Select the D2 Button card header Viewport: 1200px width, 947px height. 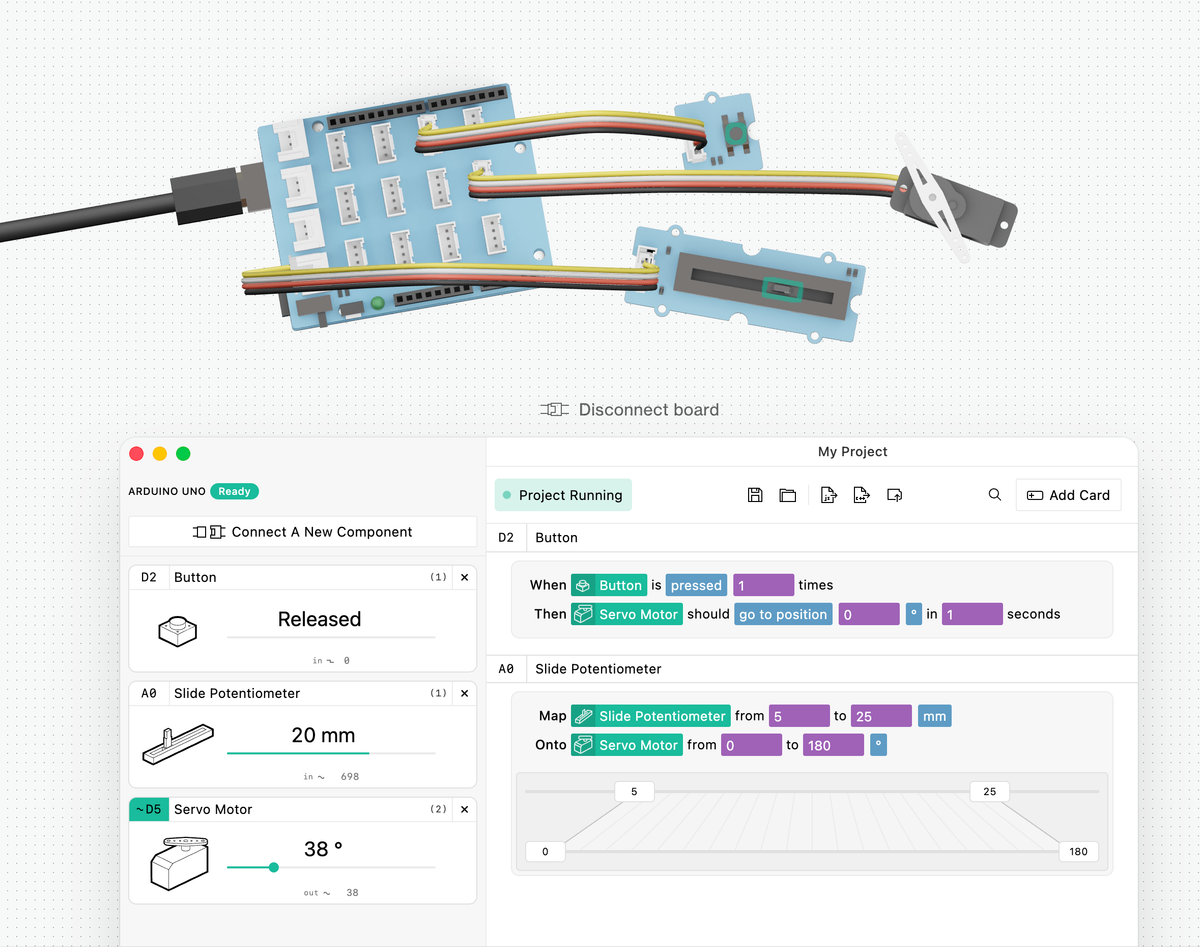[812, 538]
